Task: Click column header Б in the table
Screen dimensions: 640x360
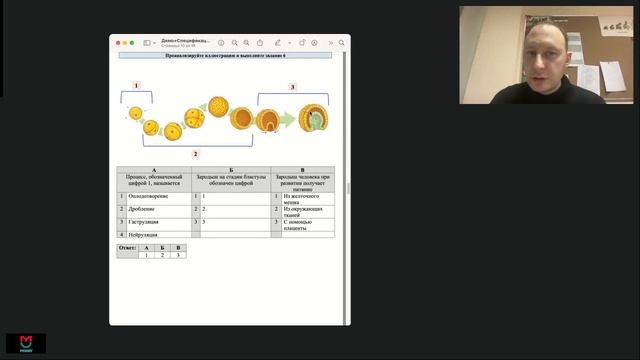Action: 231,170
